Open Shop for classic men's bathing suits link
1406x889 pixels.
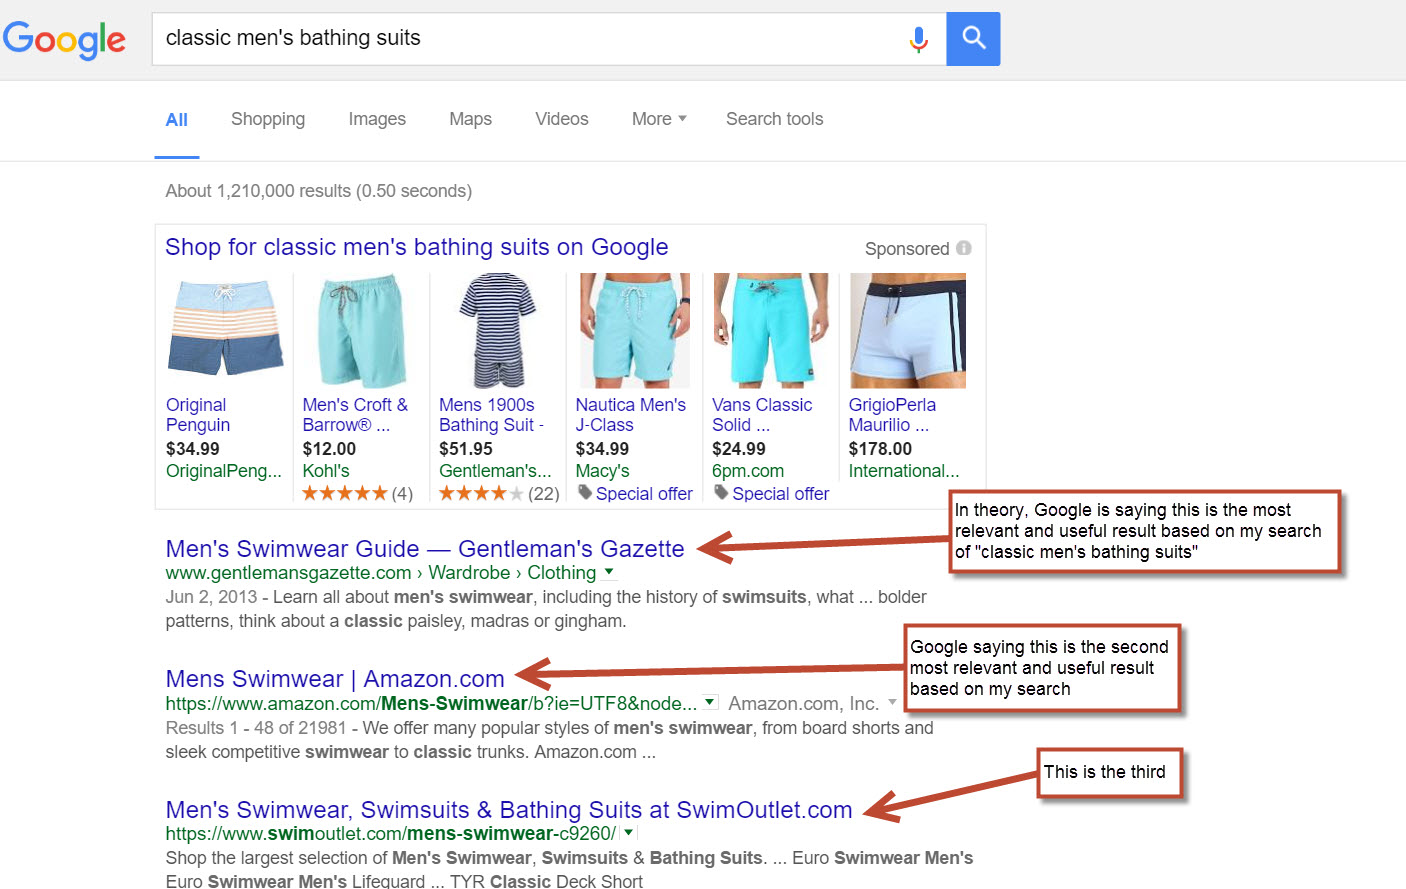pos(417,247)
